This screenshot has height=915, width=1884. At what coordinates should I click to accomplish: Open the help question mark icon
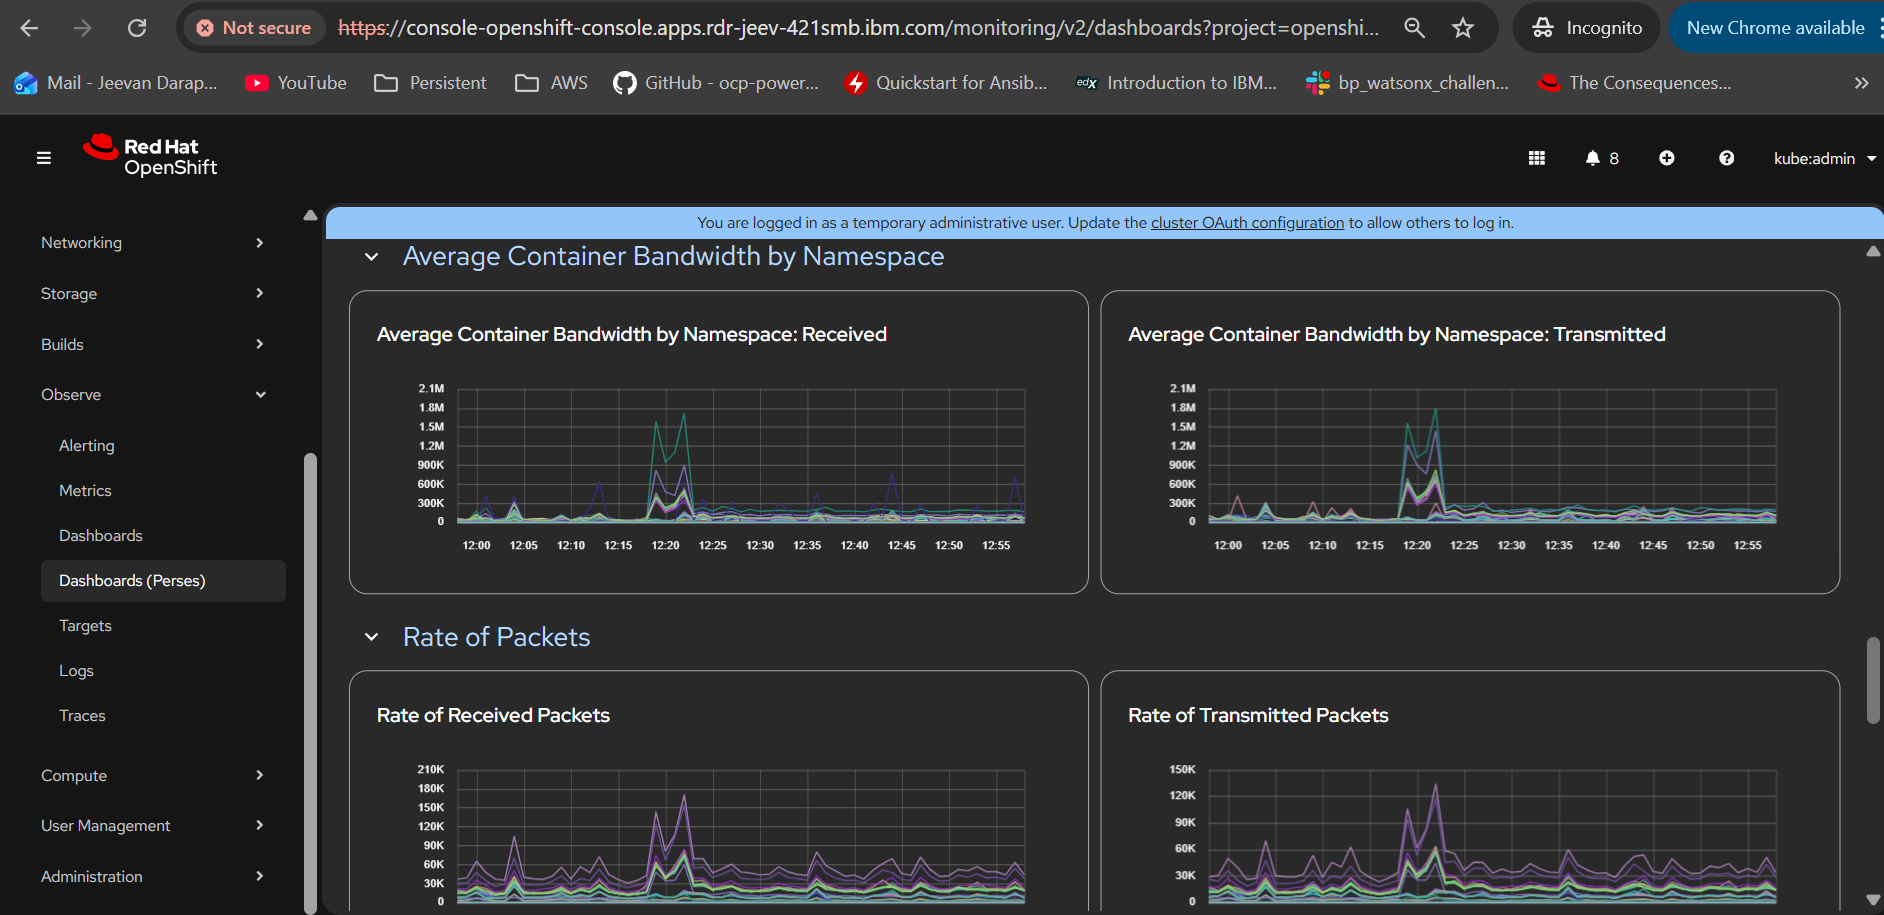point(1726,158)
